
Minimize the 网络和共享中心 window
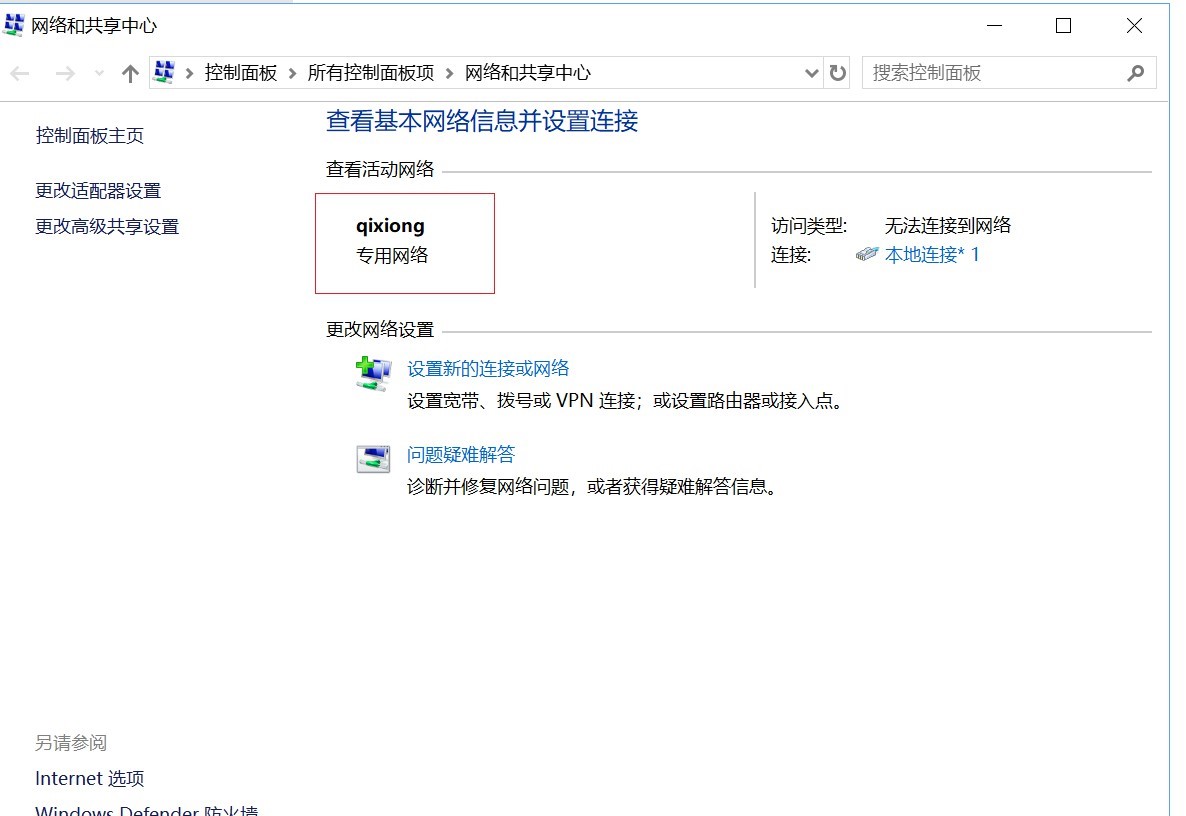click(x=995, y=26)
